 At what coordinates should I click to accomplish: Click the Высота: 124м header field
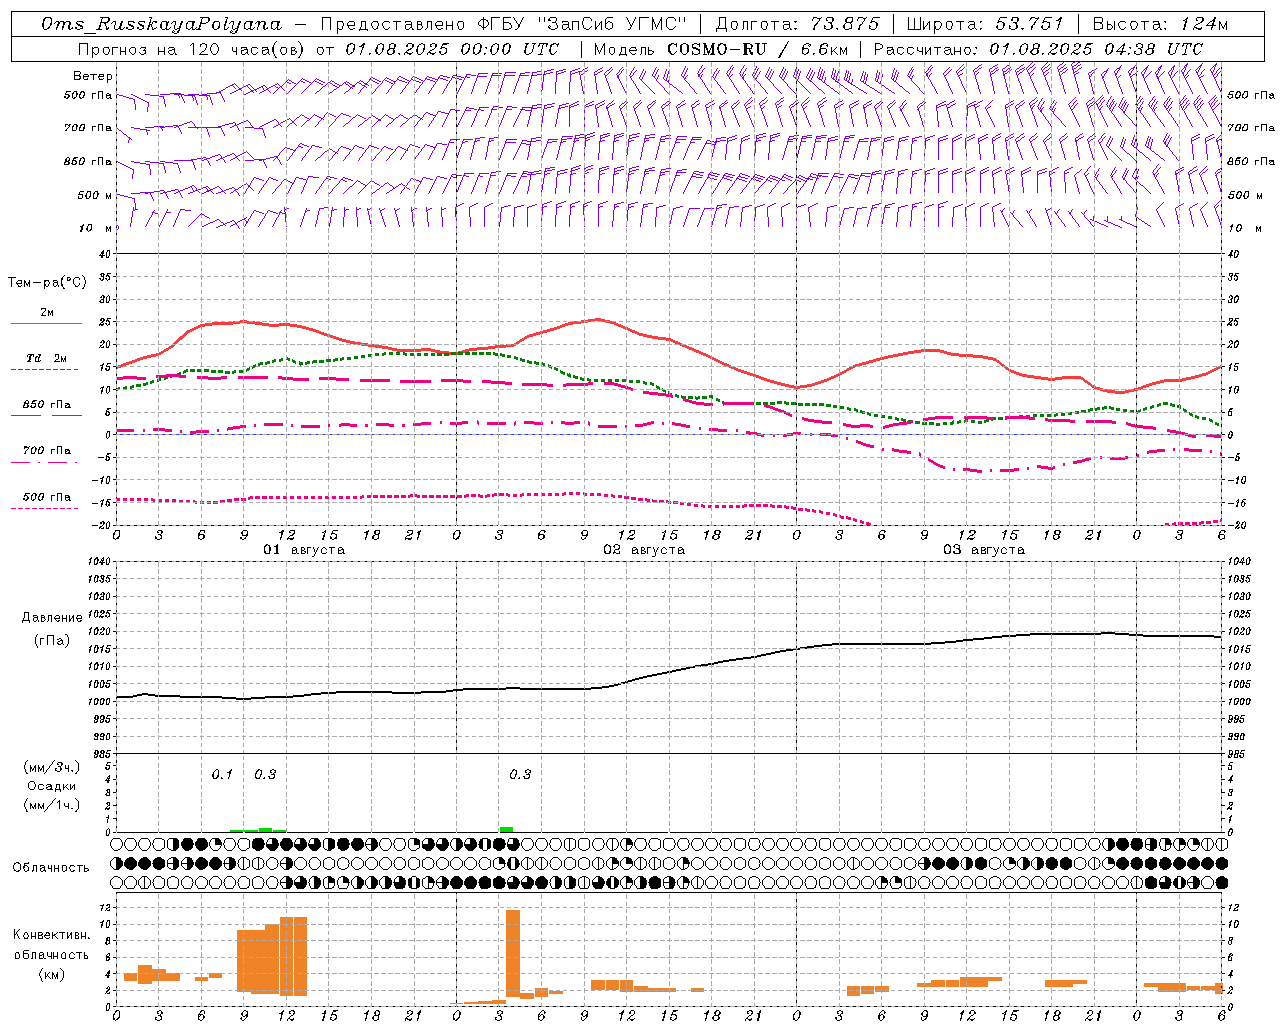coord(1160,24)
